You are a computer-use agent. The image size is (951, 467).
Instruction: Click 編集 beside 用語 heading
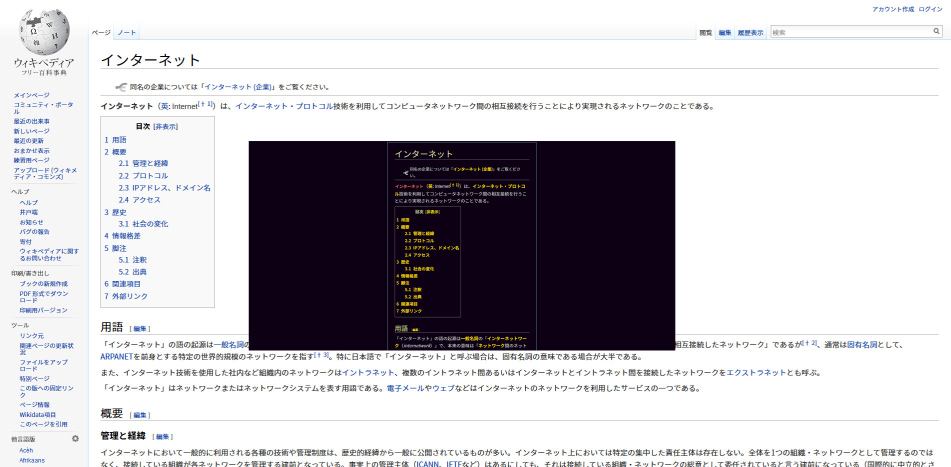click(140, 329)
